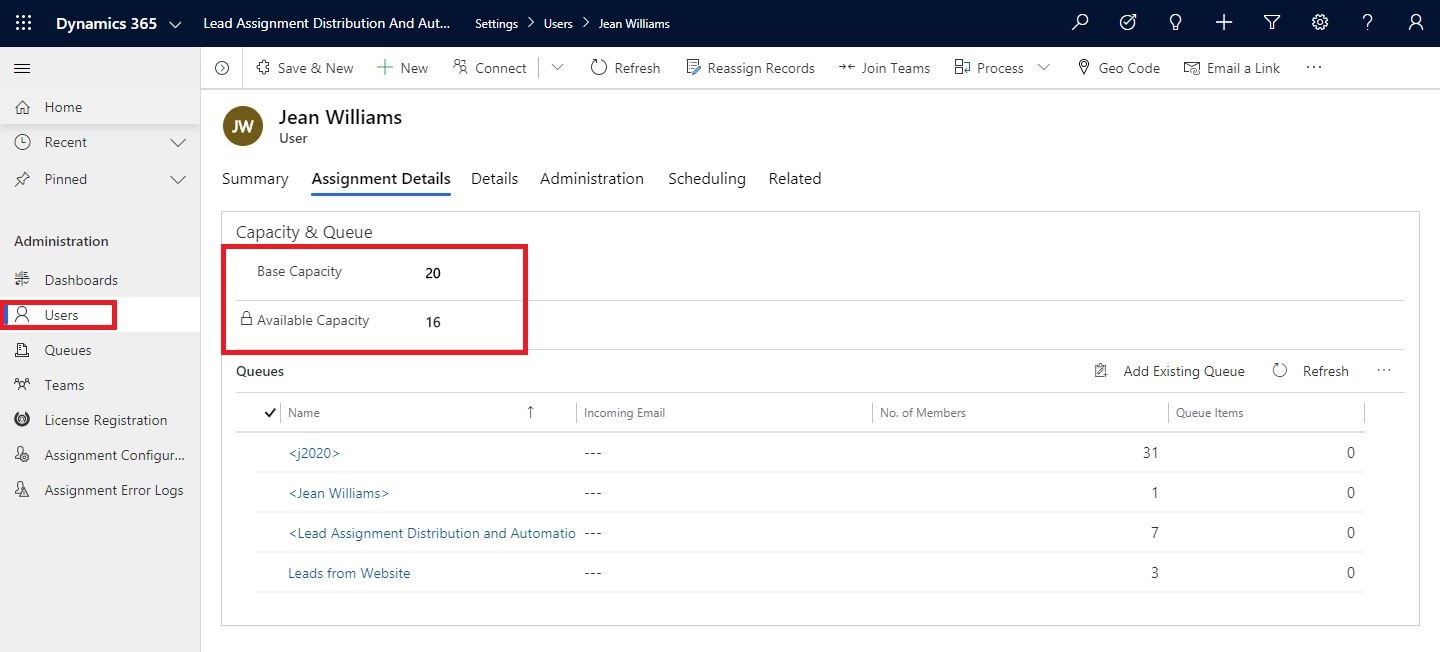Click the Assignment Configuration icon
Screen dimensions: 1440x652
tap(23, 455)
